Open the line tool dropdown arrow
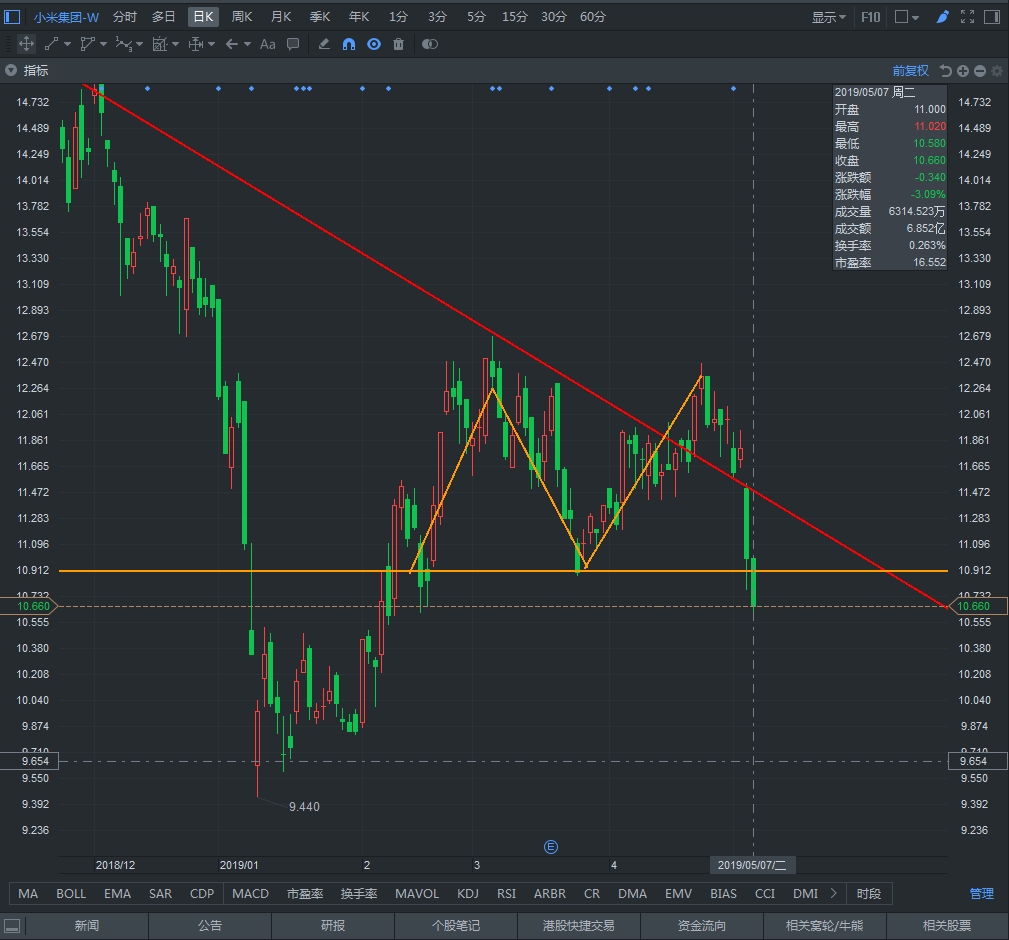The image size is (1009, 940). click(x=67, y=44)
